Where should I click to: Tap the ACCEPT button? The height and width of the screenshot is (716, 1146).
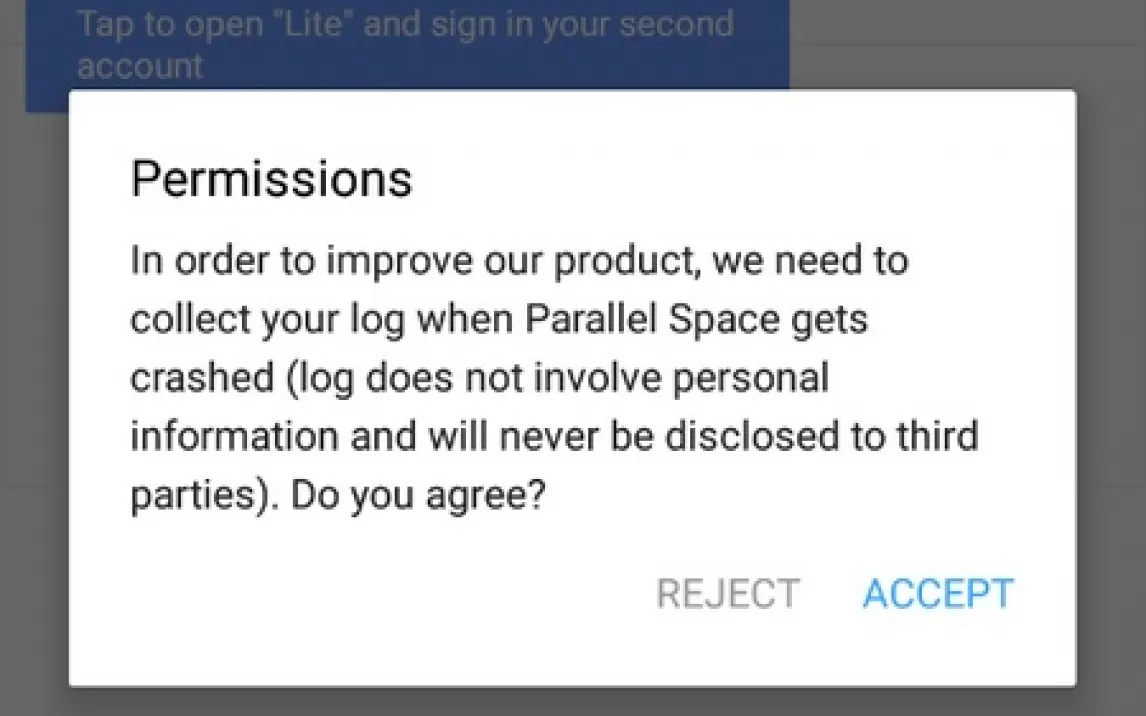938,593
